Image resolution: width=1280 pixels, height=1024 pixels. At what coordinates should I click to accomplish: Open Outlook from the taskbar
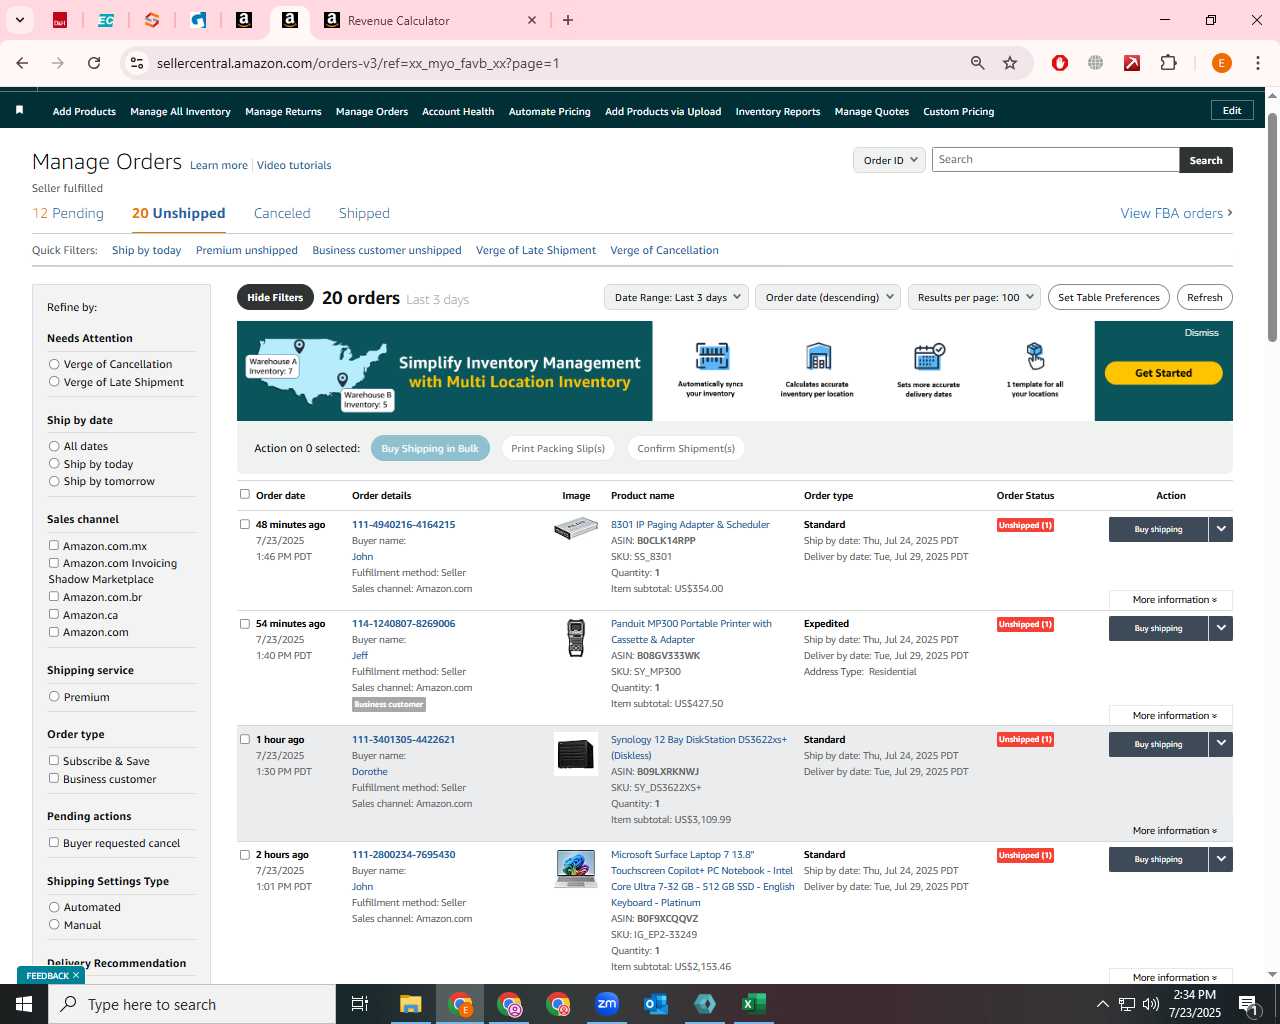point(656,1004)
